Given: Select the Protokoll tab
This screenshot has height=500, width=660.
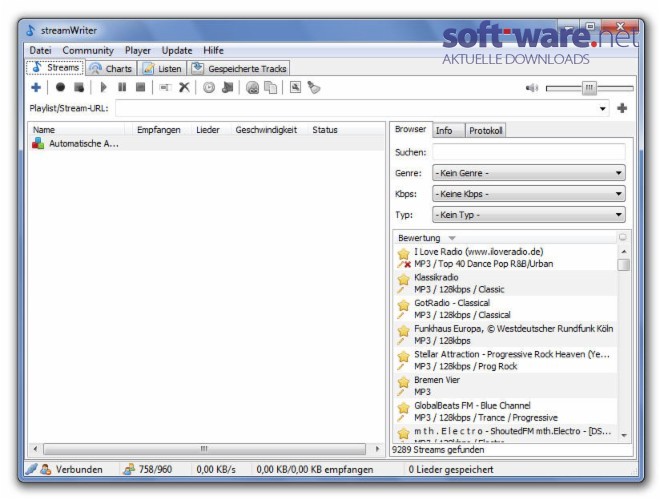Looking at the screenshot, I should click(x=485, y=130).
